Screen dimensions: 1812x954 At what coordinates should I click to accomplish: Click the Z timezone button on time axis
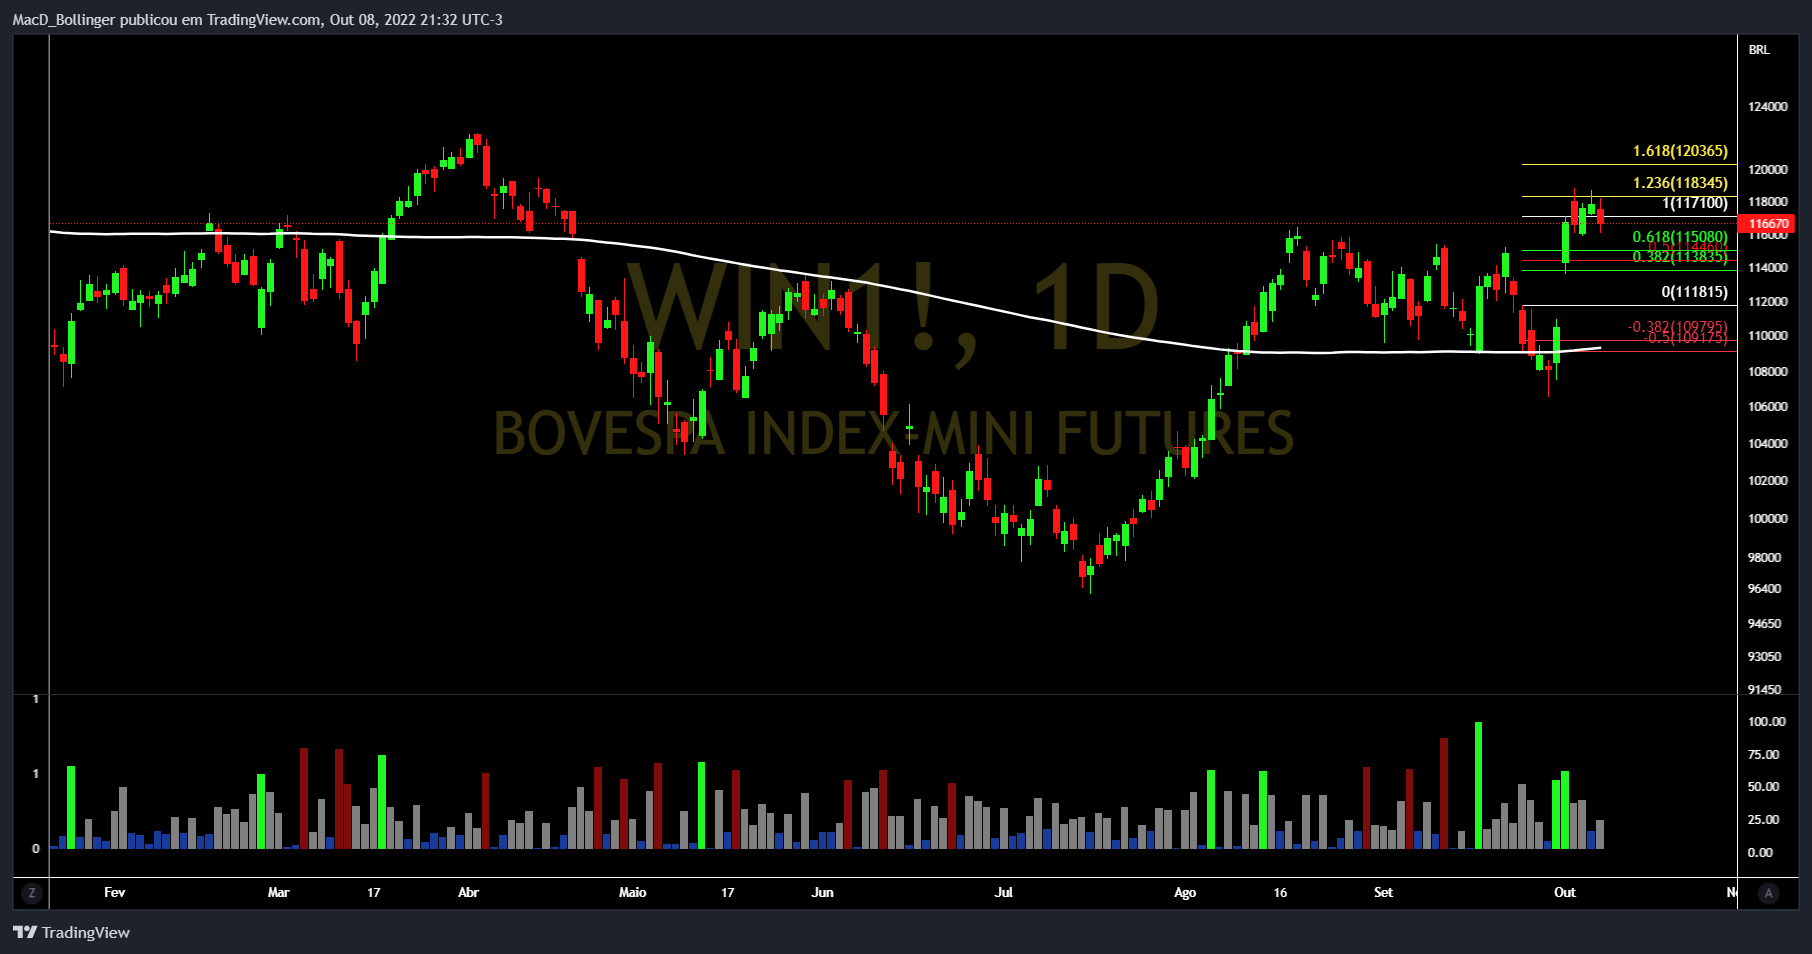click(x=32, y=893)
